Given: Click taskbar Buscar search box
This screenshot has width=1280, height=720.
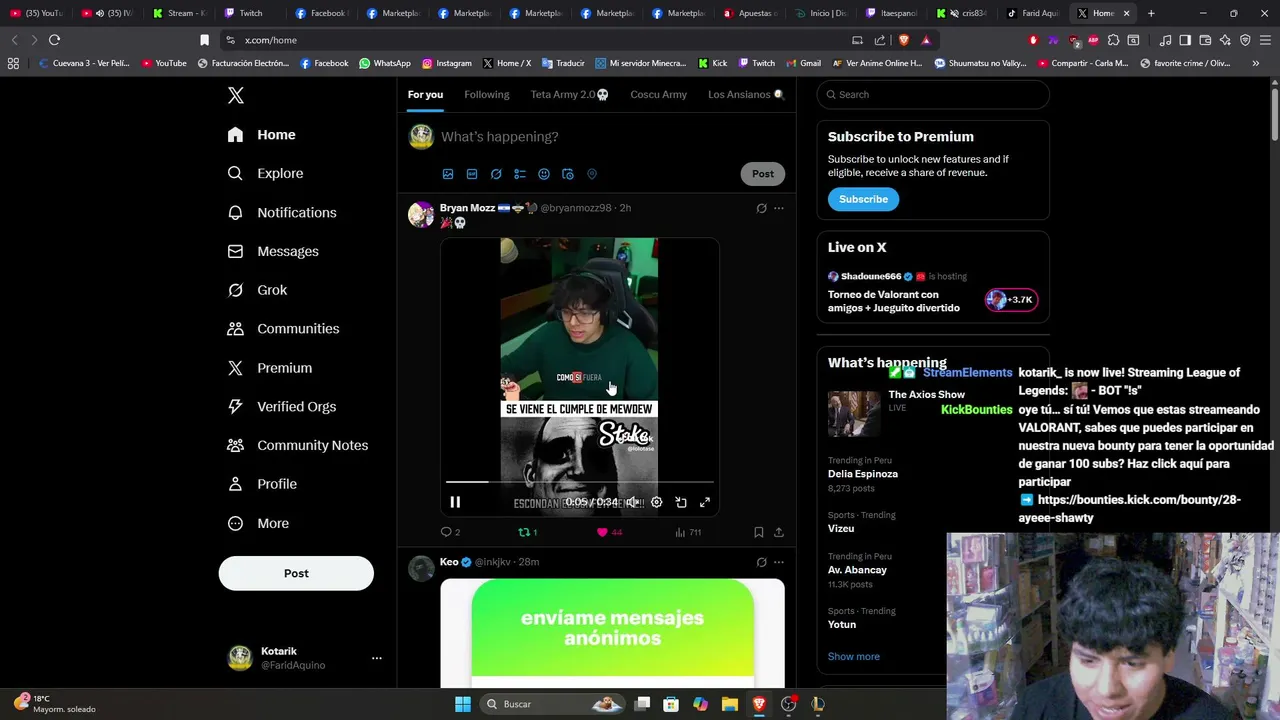Looking at the screenshot, I should pos(552,704).
